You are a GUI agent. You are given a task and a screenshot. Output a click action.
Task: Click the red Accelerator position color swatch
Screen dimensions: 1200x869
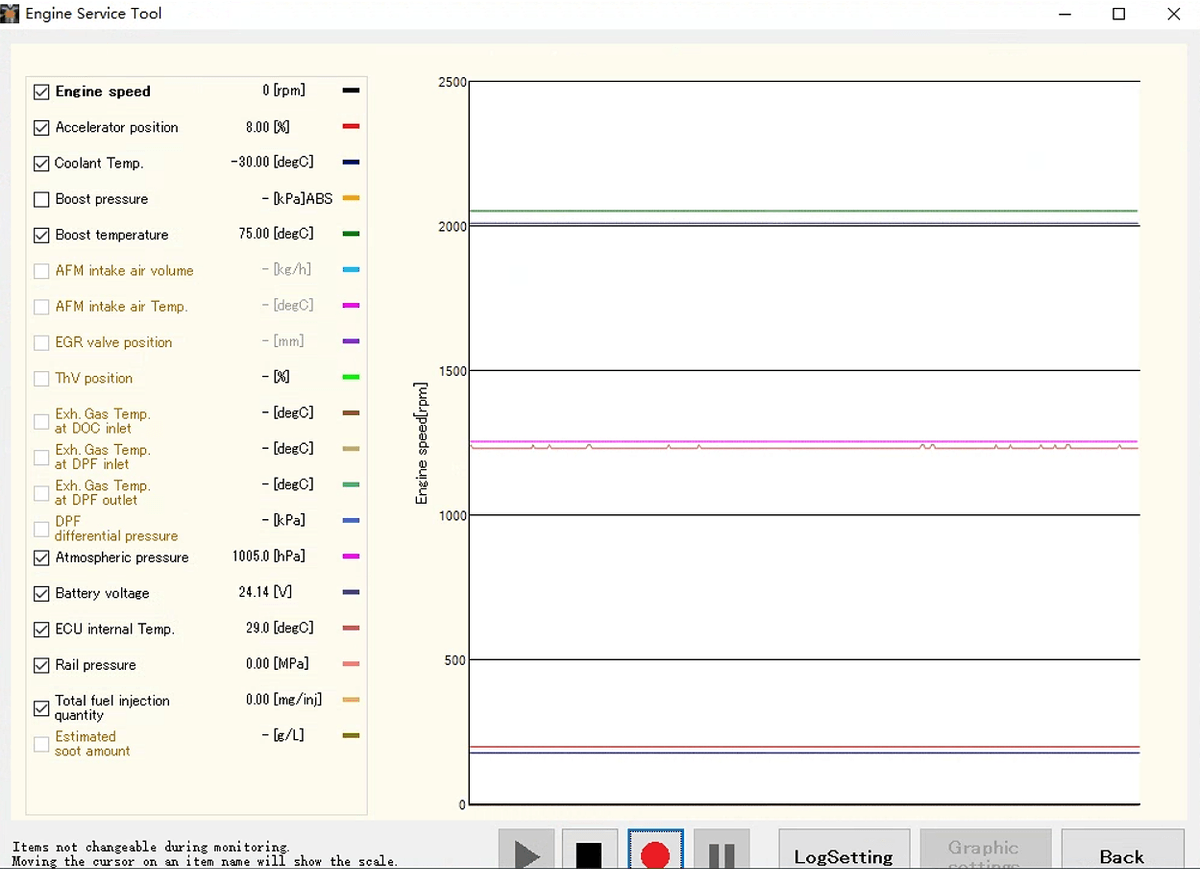pos(351,127)
